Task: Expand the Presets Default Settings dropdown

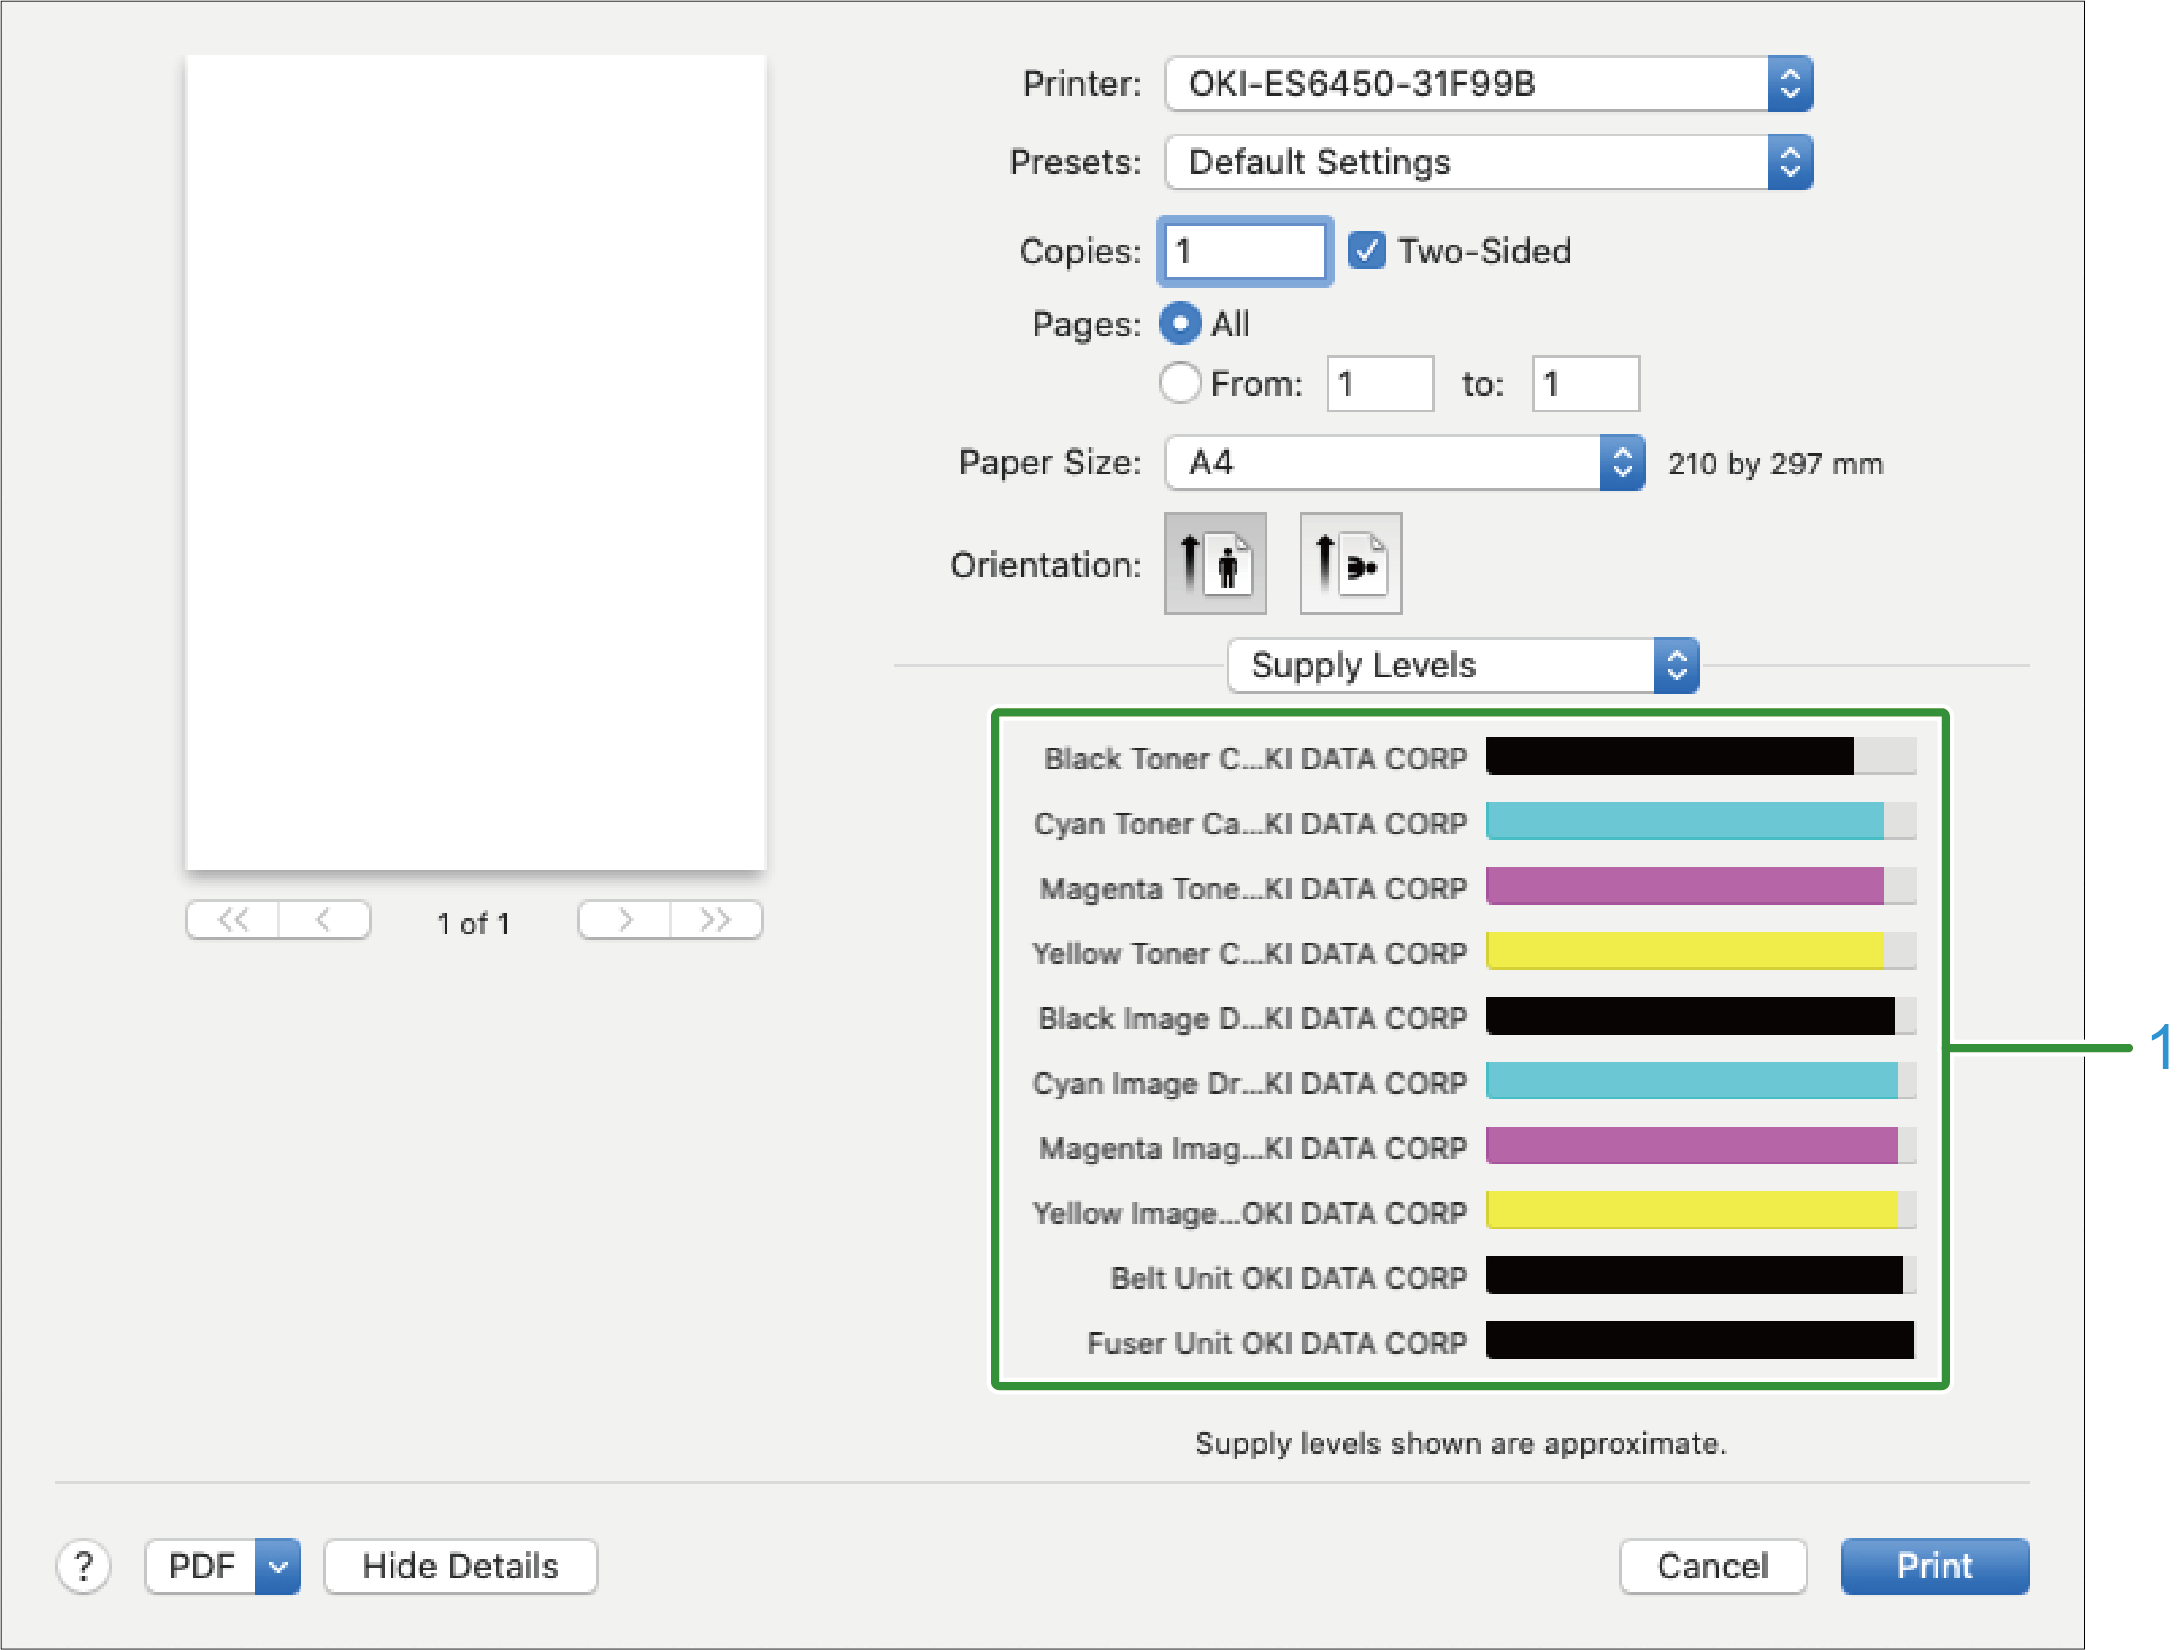Action: [1488, 162]
